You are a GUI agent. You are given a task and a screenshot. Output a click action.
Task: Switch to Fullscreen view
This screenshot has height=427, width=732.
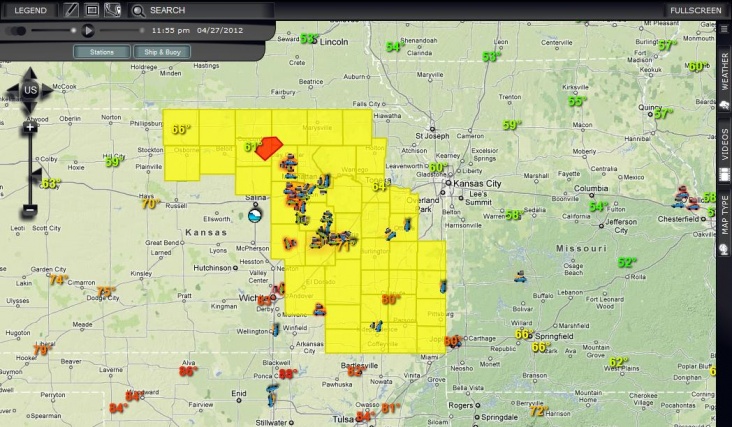coord(695,10)
